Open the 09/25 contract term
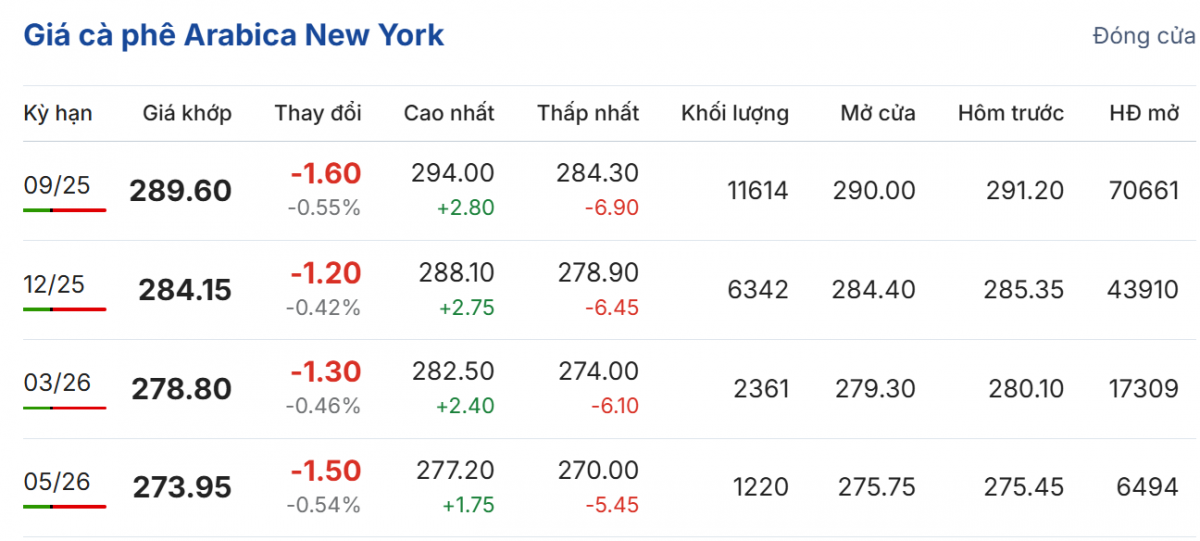 (57, 185)
